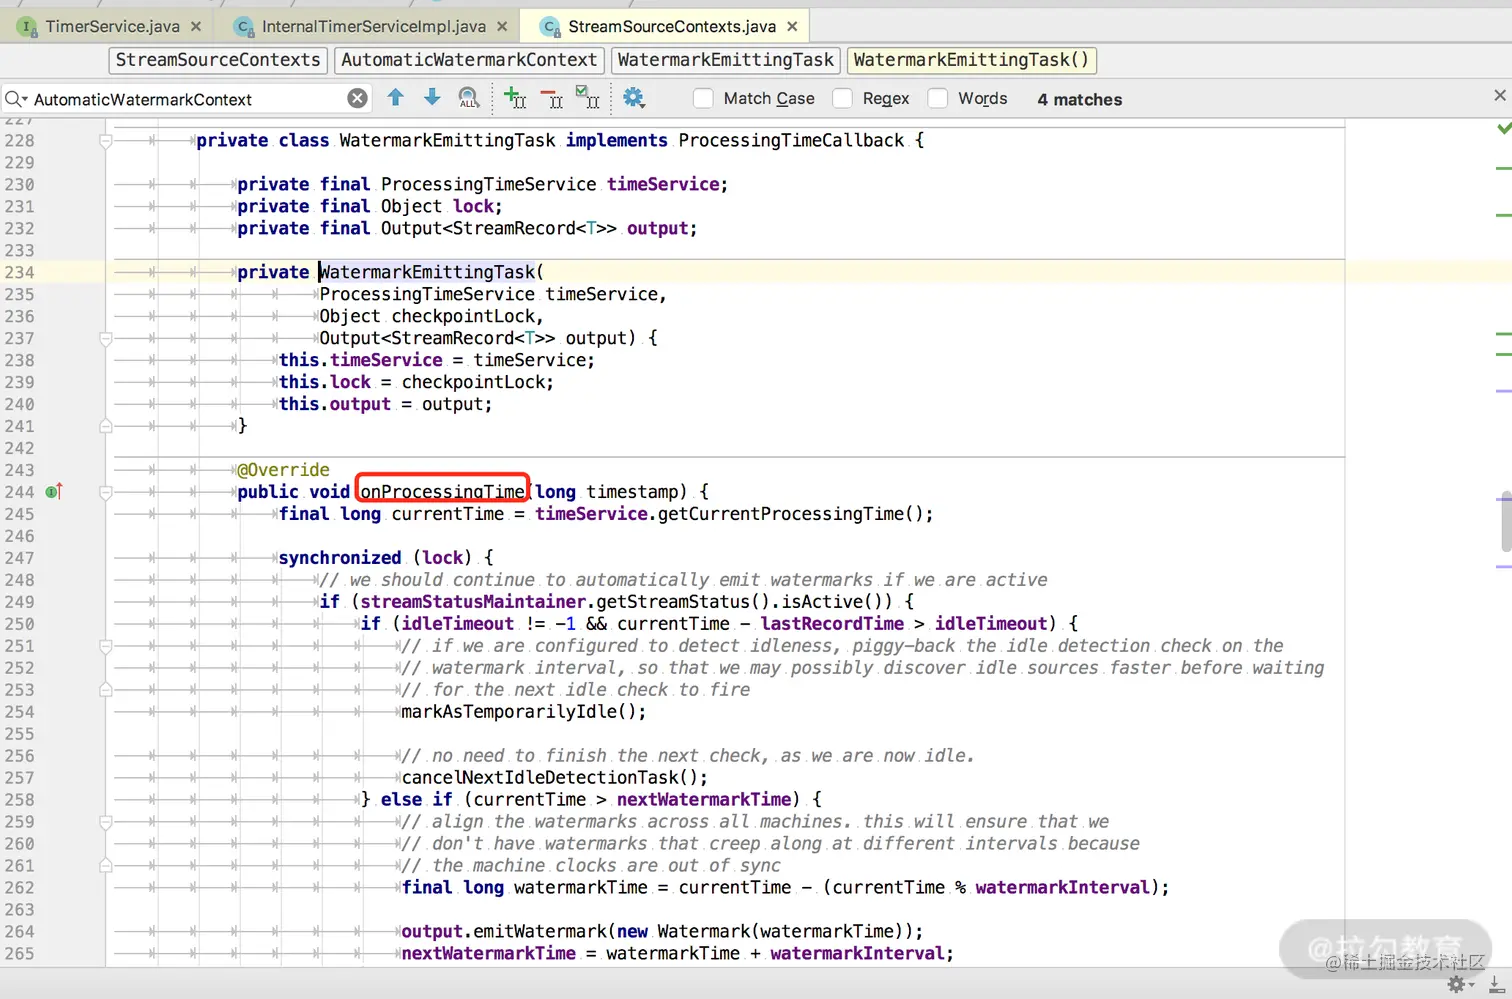Close the find bar

pyautogui.click(x=1500, y=95)
